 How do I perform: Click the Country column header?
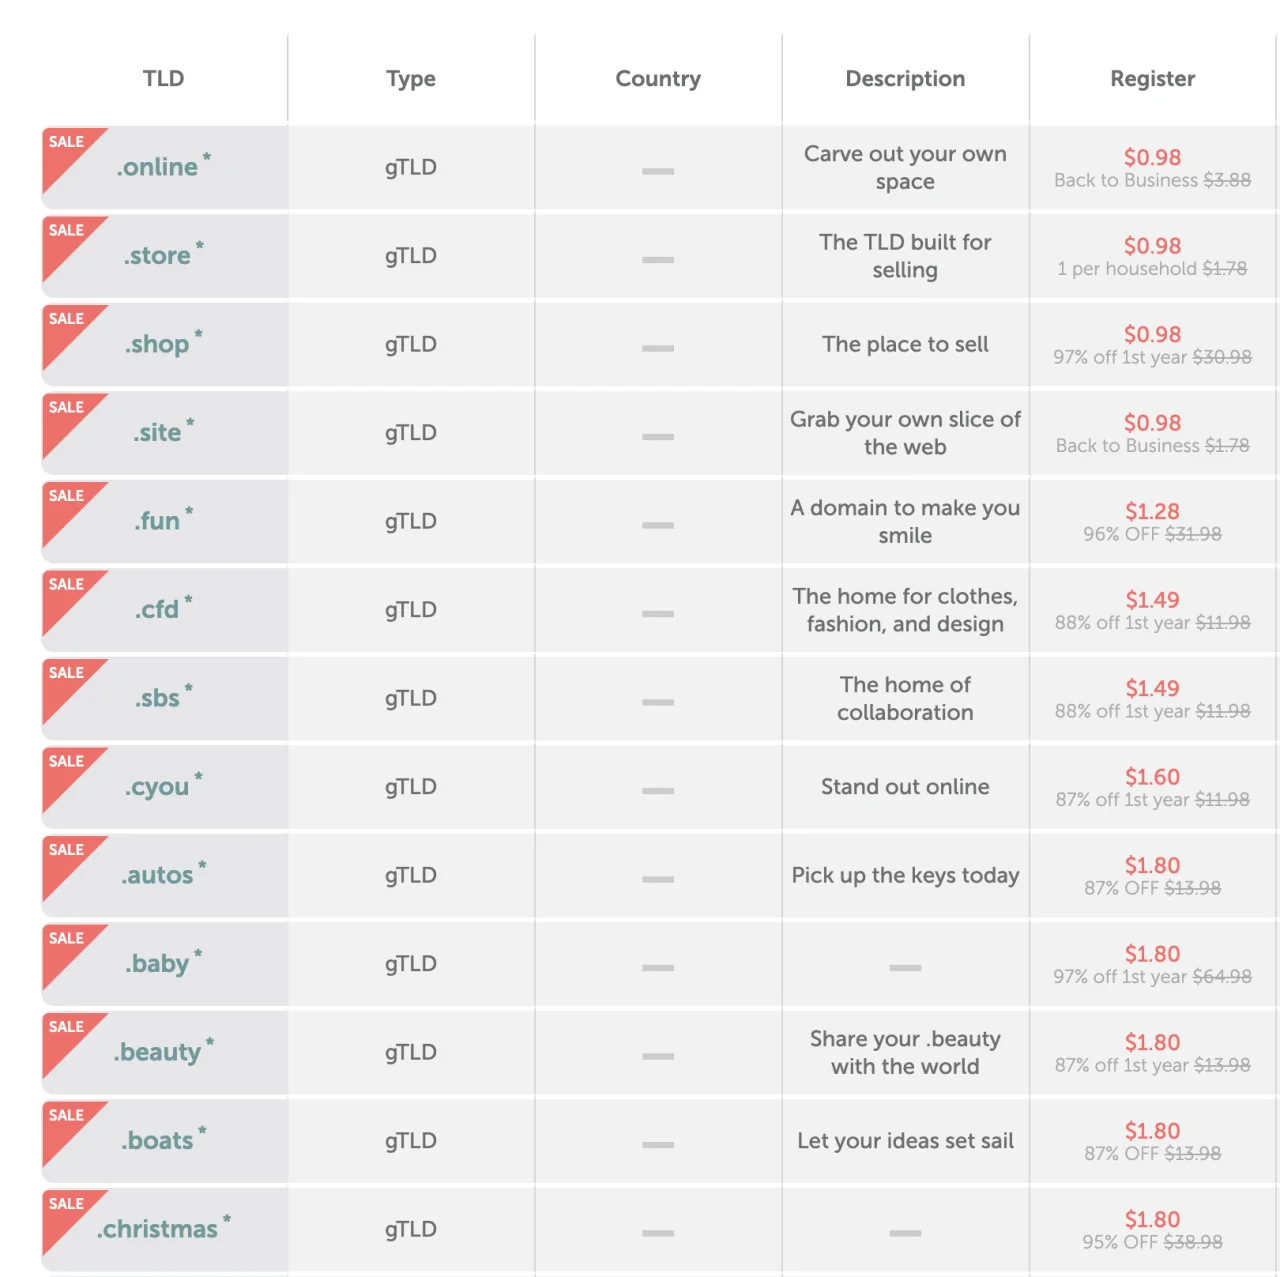click(x=658, y=79)
